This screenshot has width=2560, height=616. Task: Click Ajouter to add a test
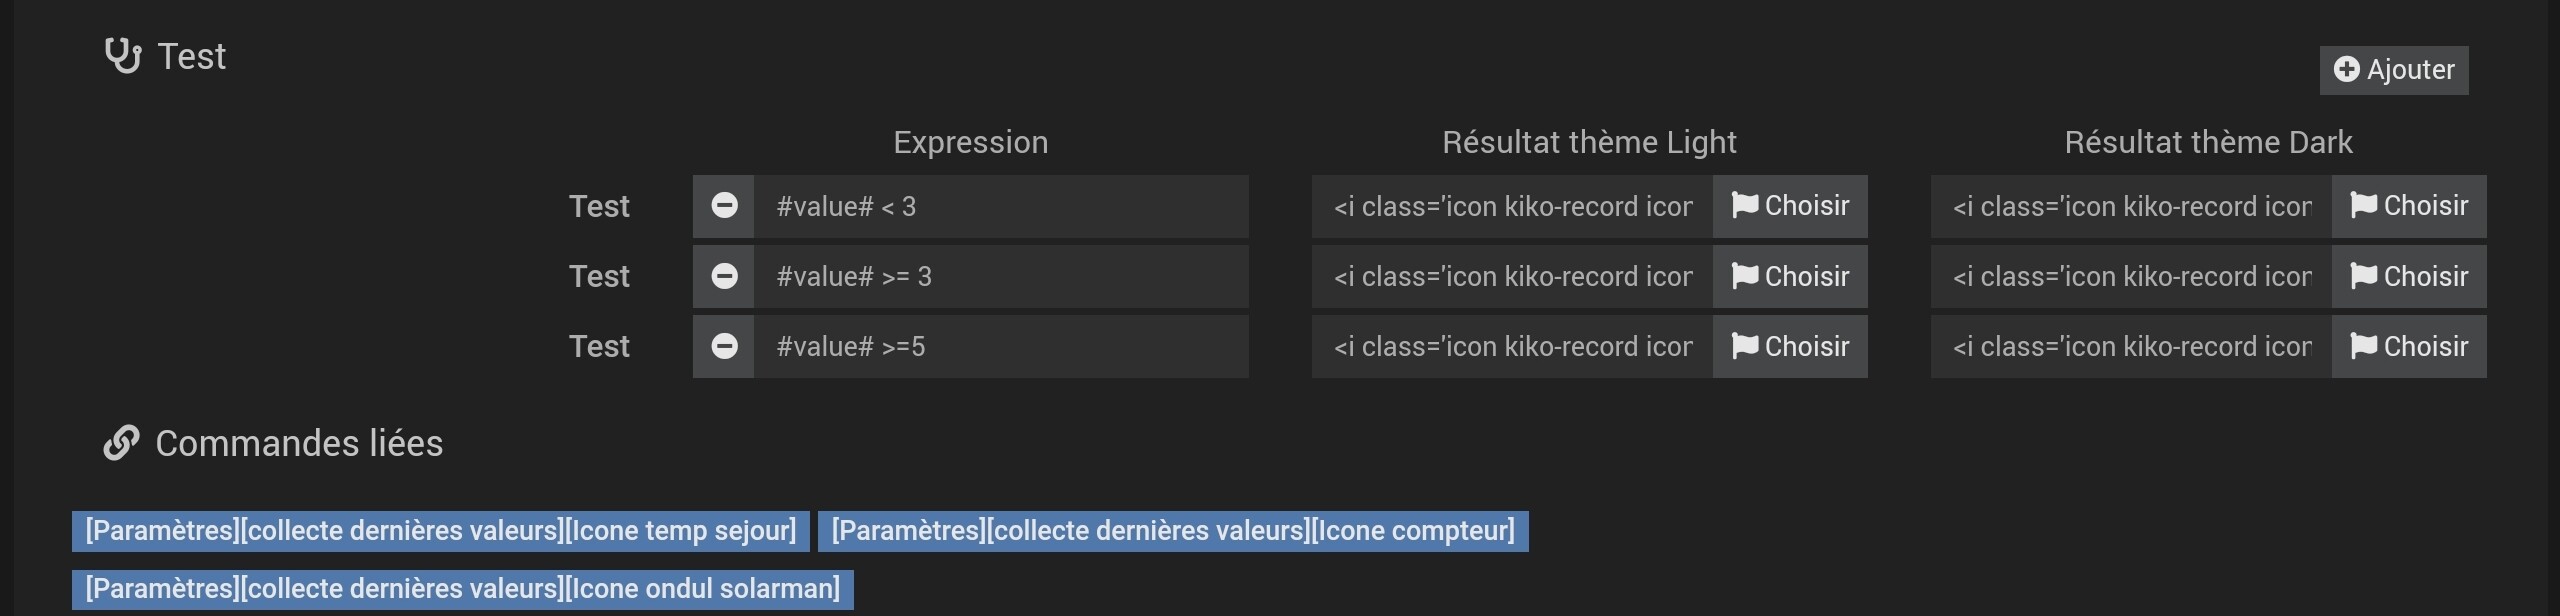(x=2394, y=70)
